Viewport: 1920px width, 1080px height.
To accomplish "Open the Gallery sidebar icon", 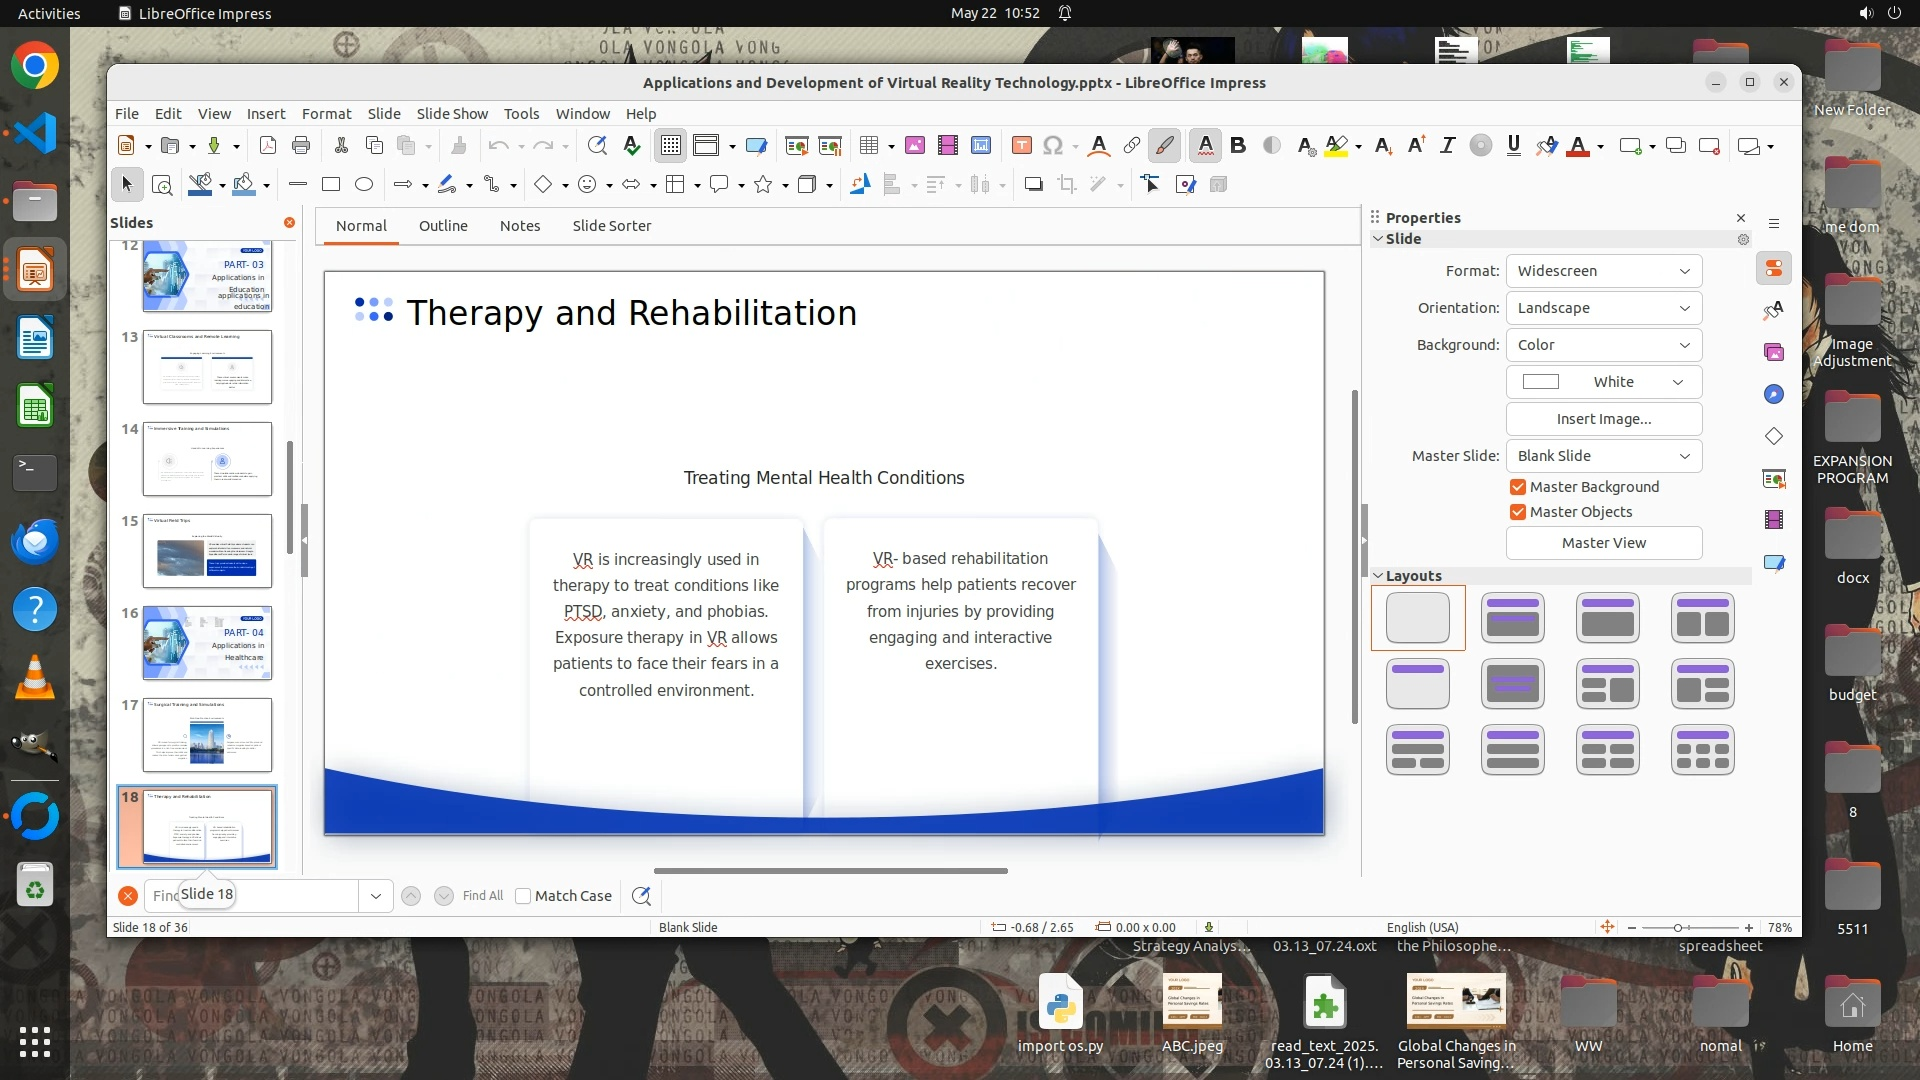I will [x=1774, y=352].
